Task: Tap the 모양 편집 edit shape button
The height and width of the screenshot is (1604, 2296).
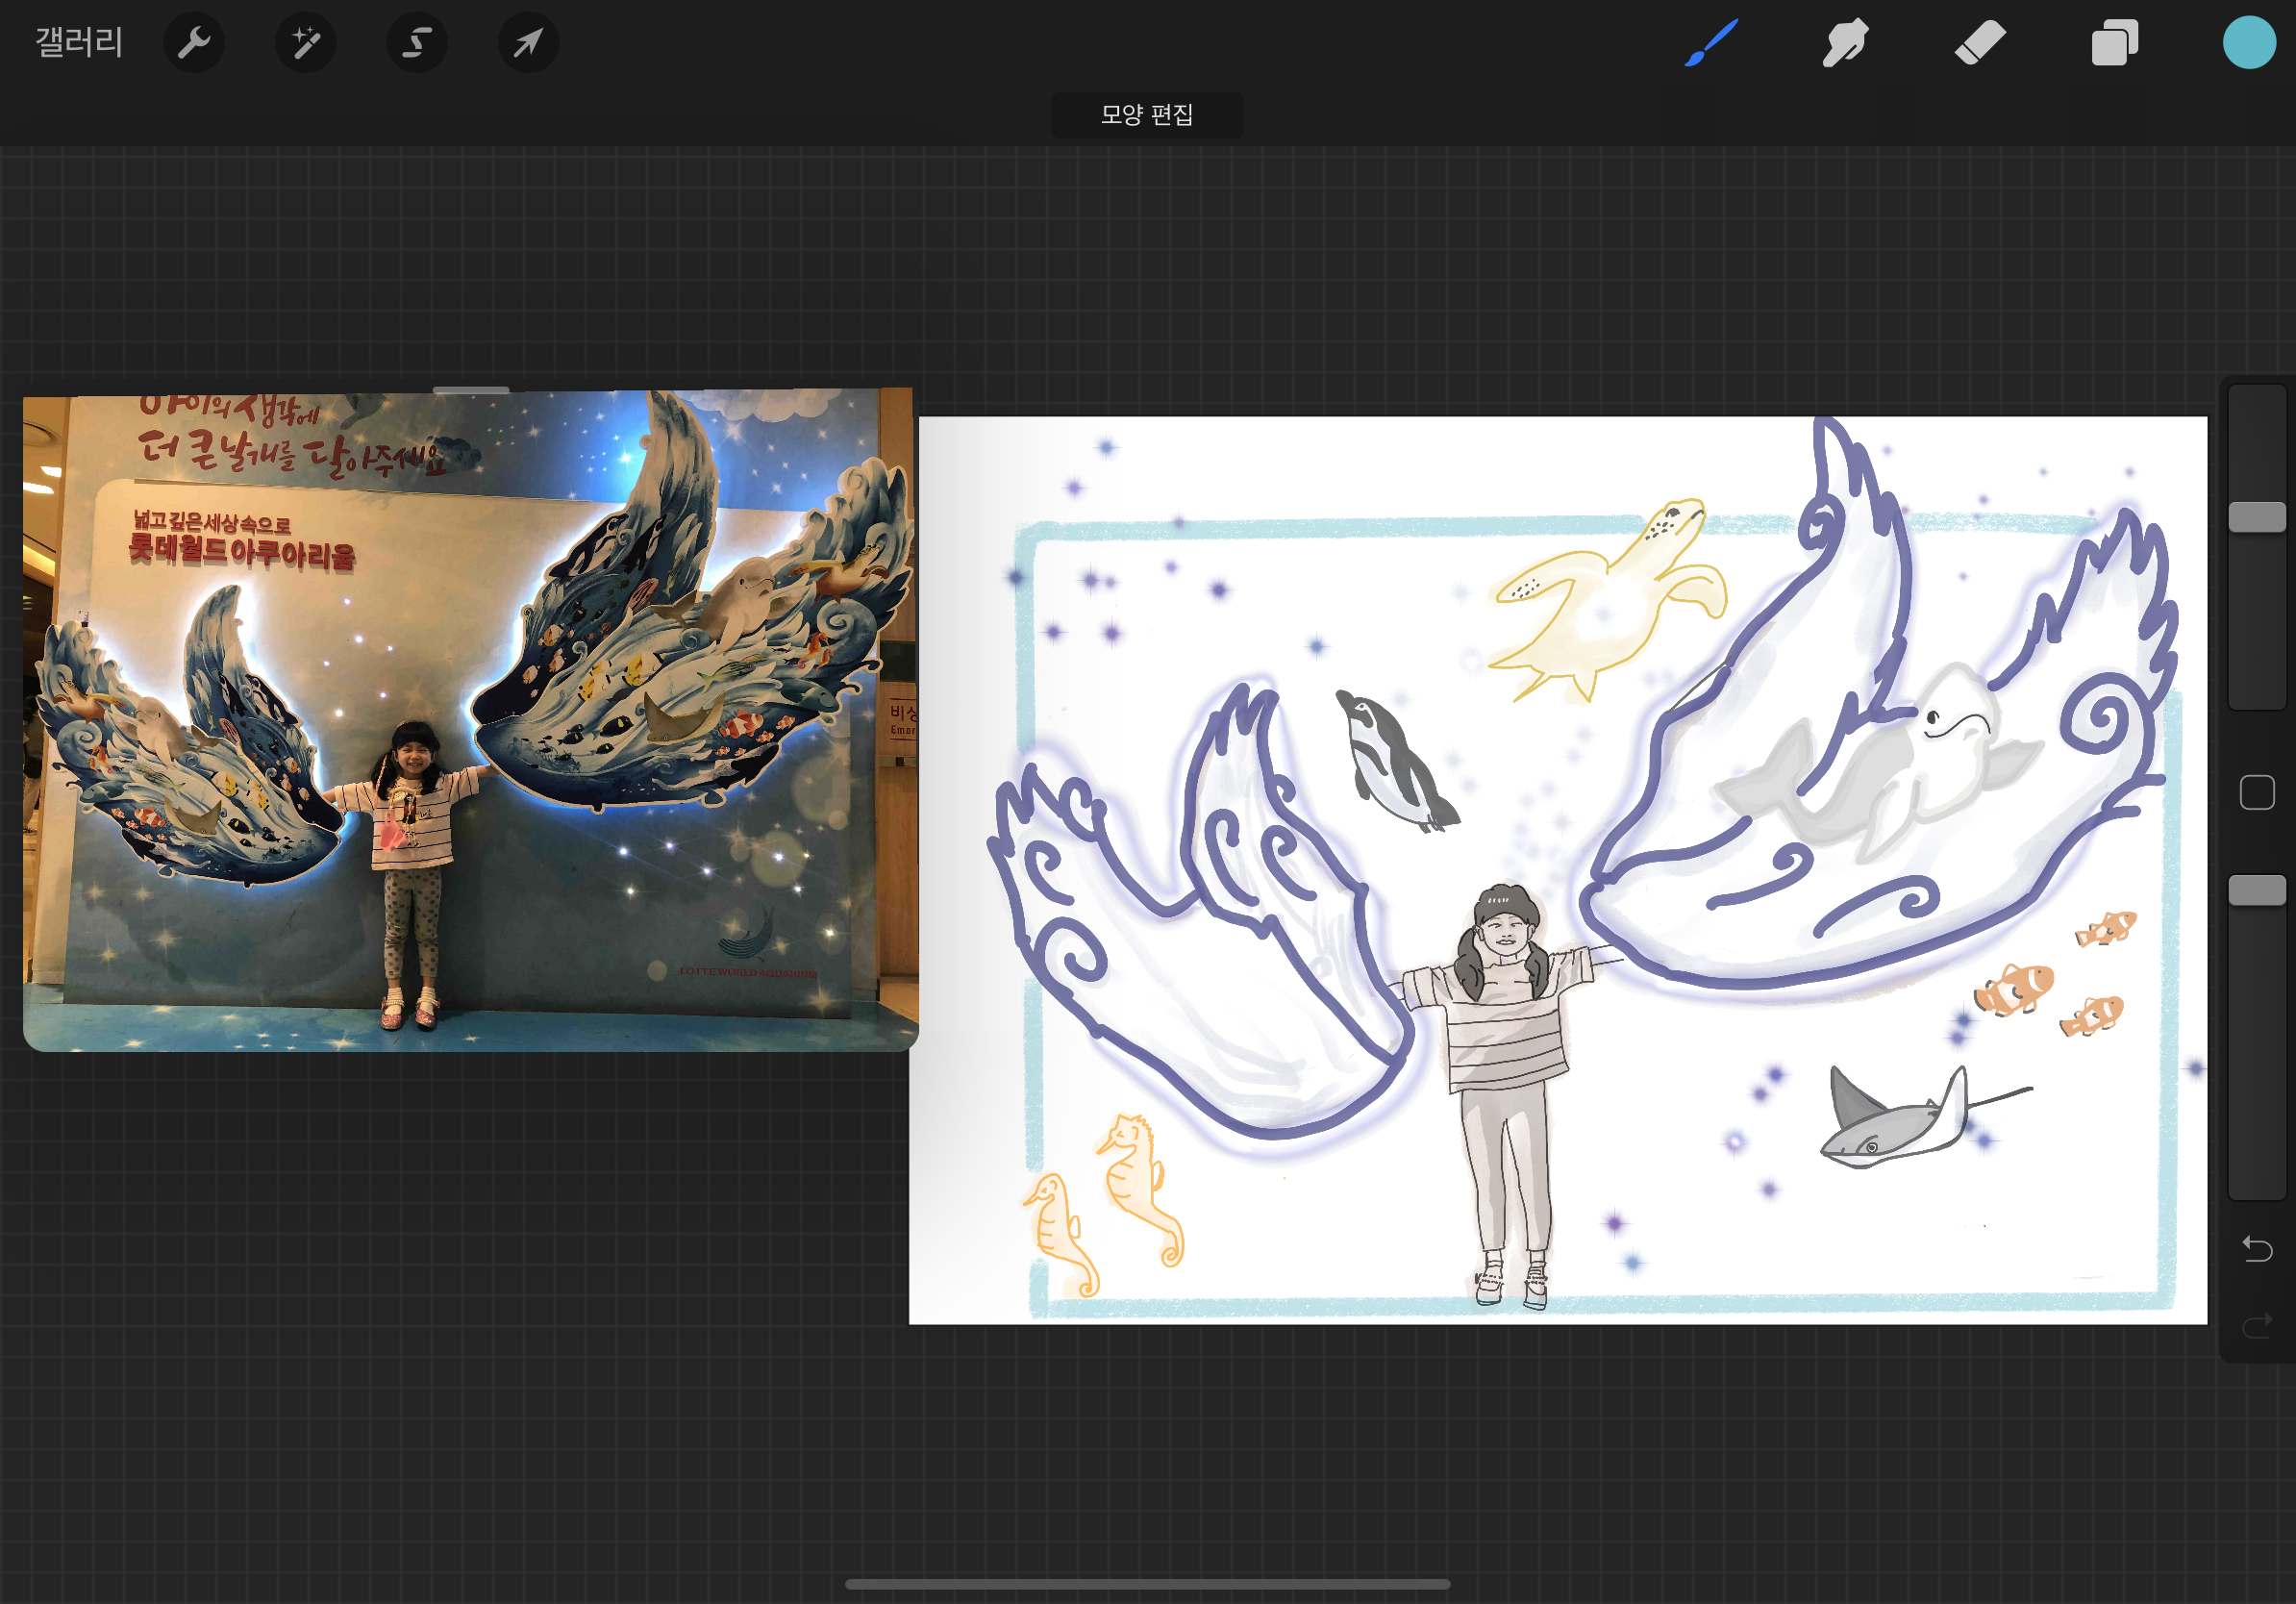Action: click(1147, 115)
